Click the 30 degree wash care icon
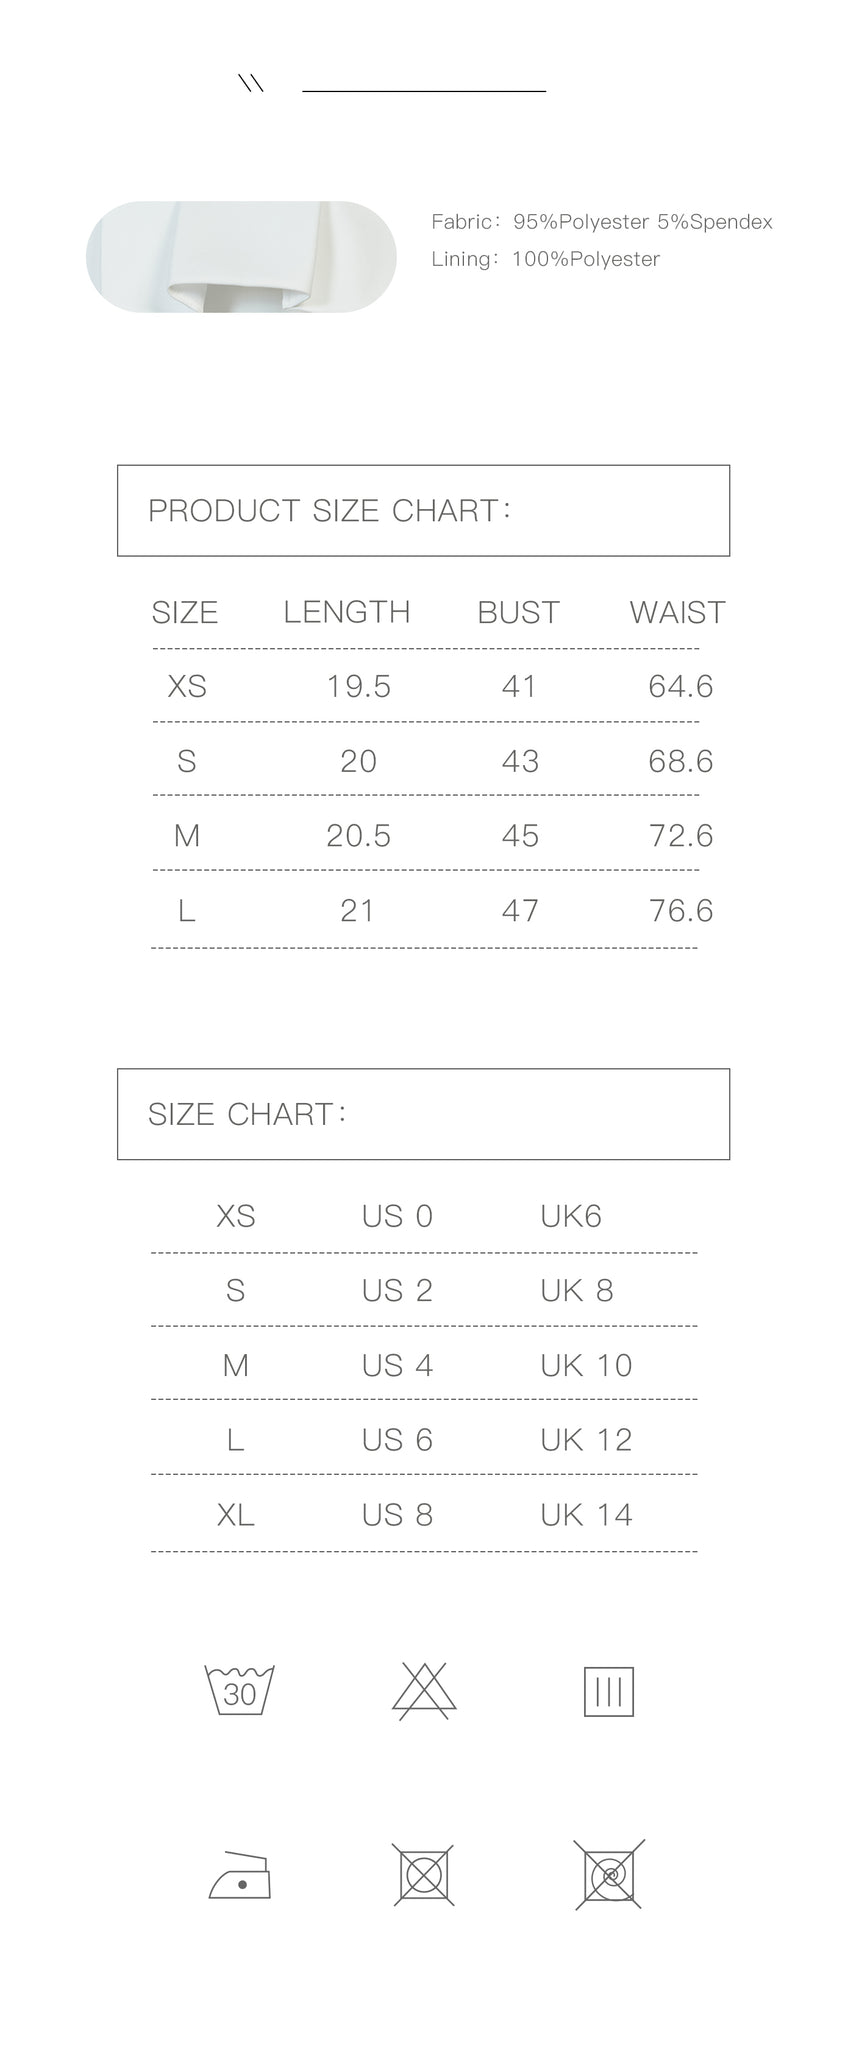This screenshot has height=2048, width=848. [239, 1690]
